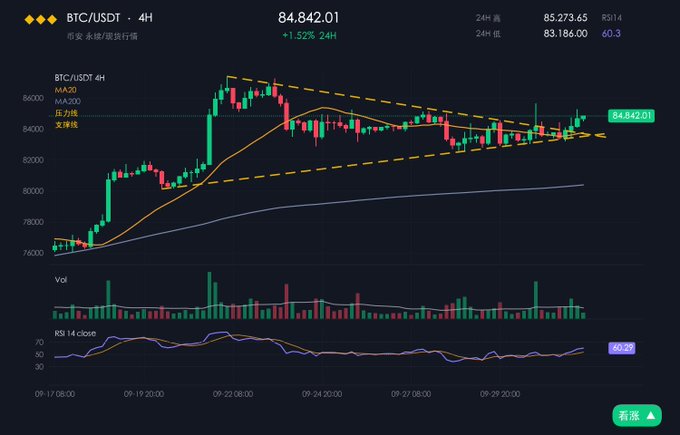Select the 4H timeframe label in header
The height and width of the screenshot is (435, 680).
145,18
